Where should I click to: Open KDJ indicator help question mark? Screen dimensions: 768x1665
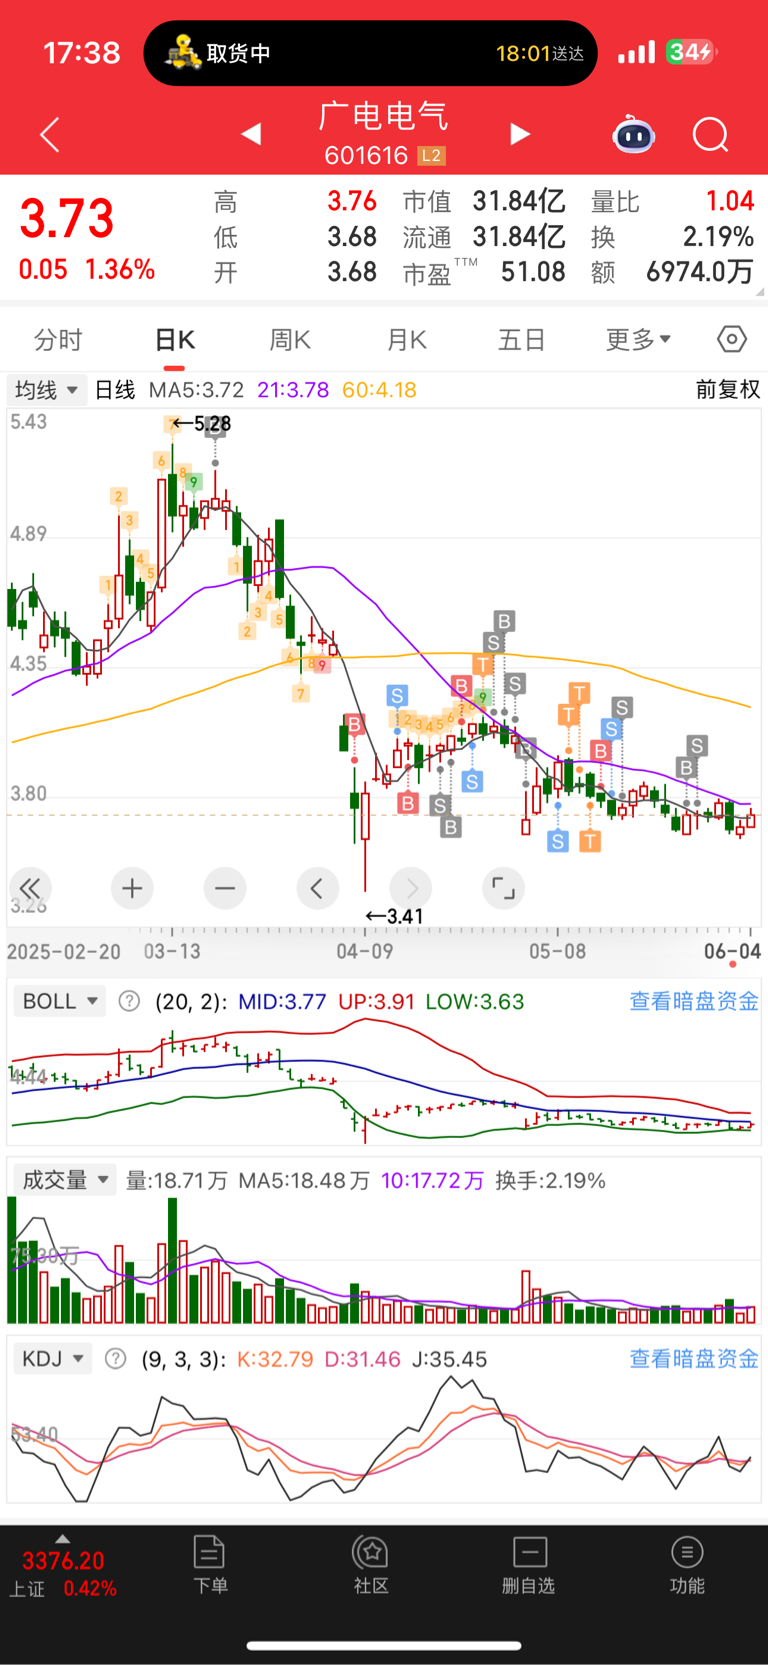[116, 1359]
